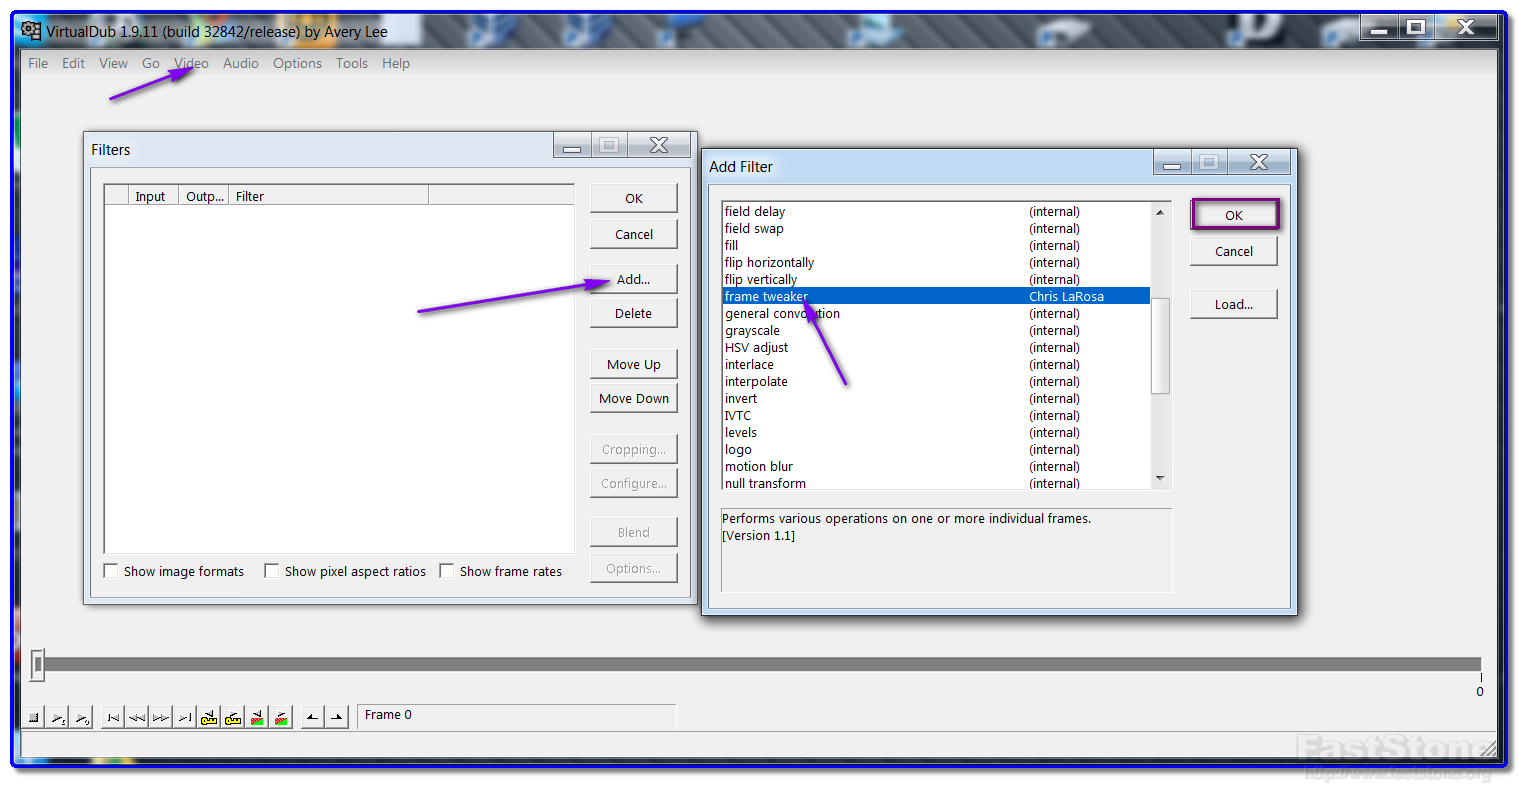The height and width of the screenshot is (788, 1518).
Task: Confirm Add Filter with OK button
Action: (1234, 215)
